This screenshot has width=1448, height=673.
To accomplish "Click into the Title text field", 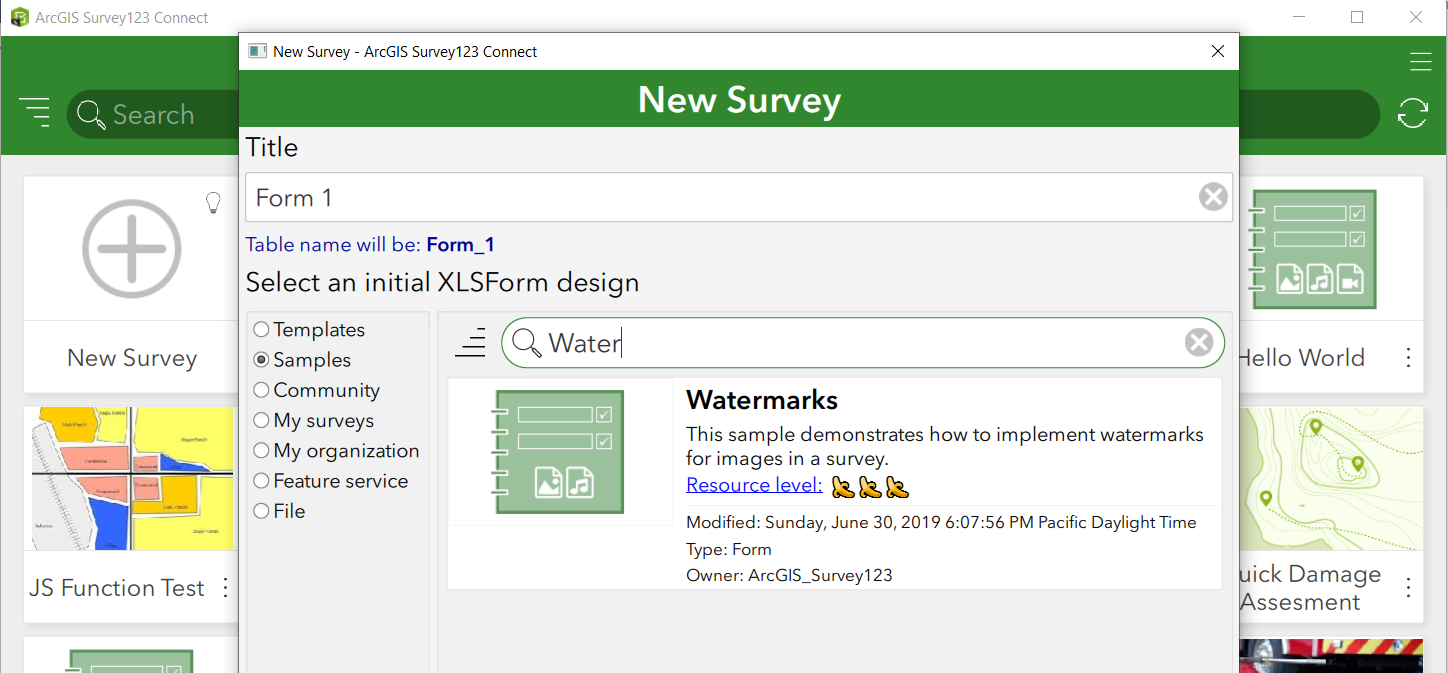I will click(x=720, y=198).
